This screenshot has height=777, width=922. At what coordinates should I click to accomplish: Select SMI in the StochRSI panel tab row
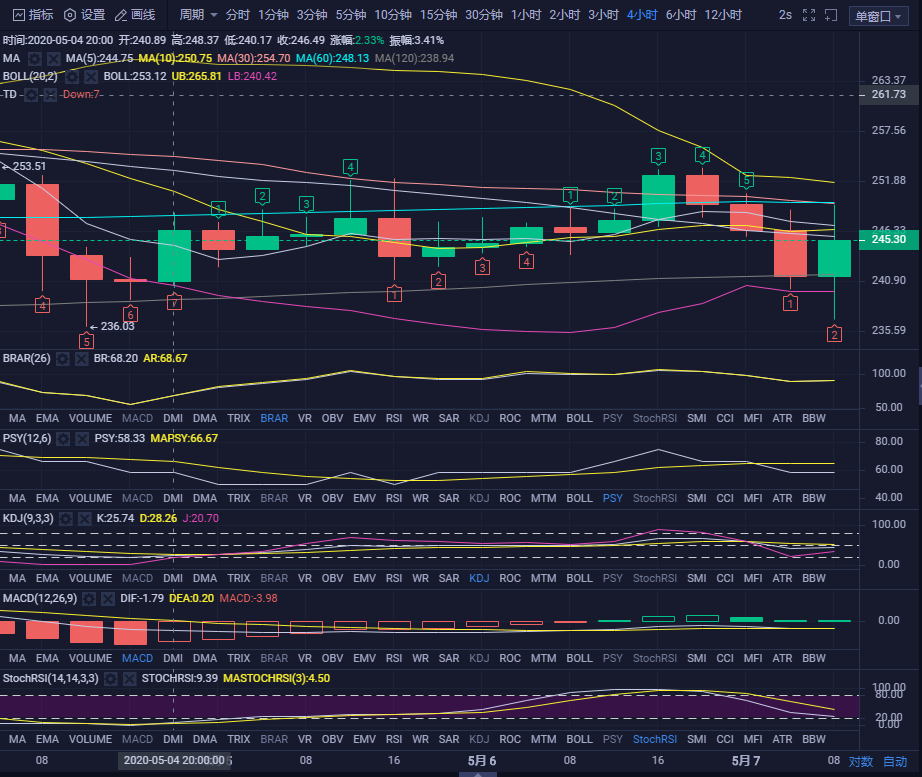click(x=697, y=739)
